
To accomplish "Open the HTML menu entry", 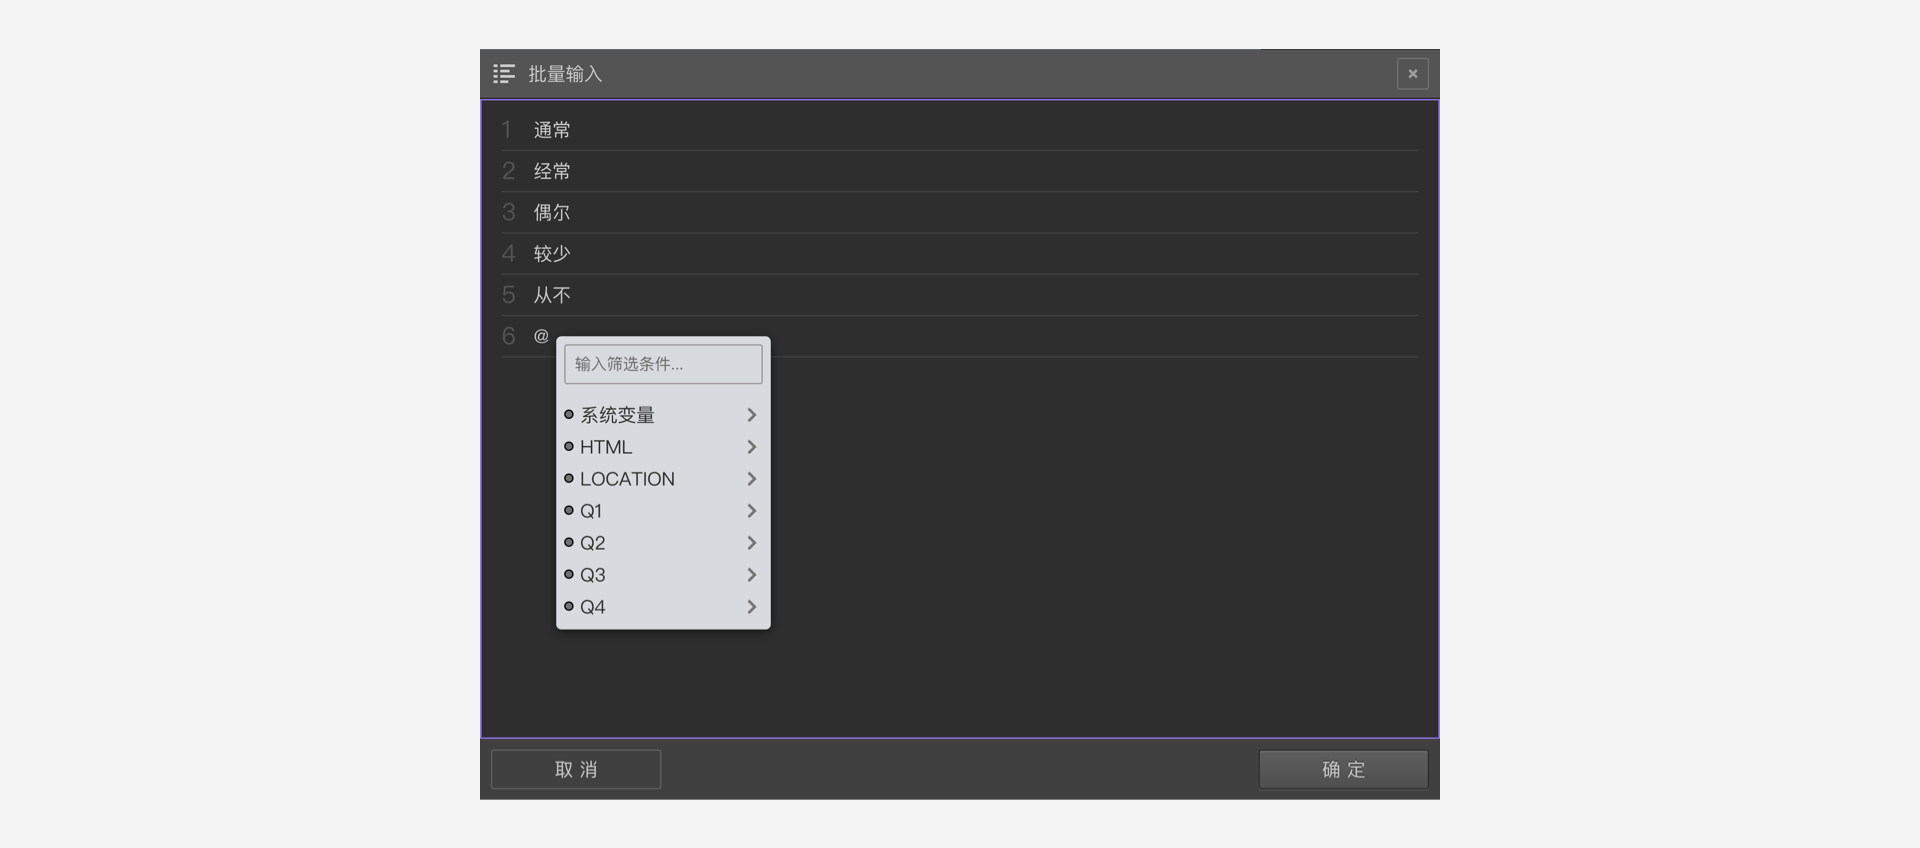I will point(662,447).
